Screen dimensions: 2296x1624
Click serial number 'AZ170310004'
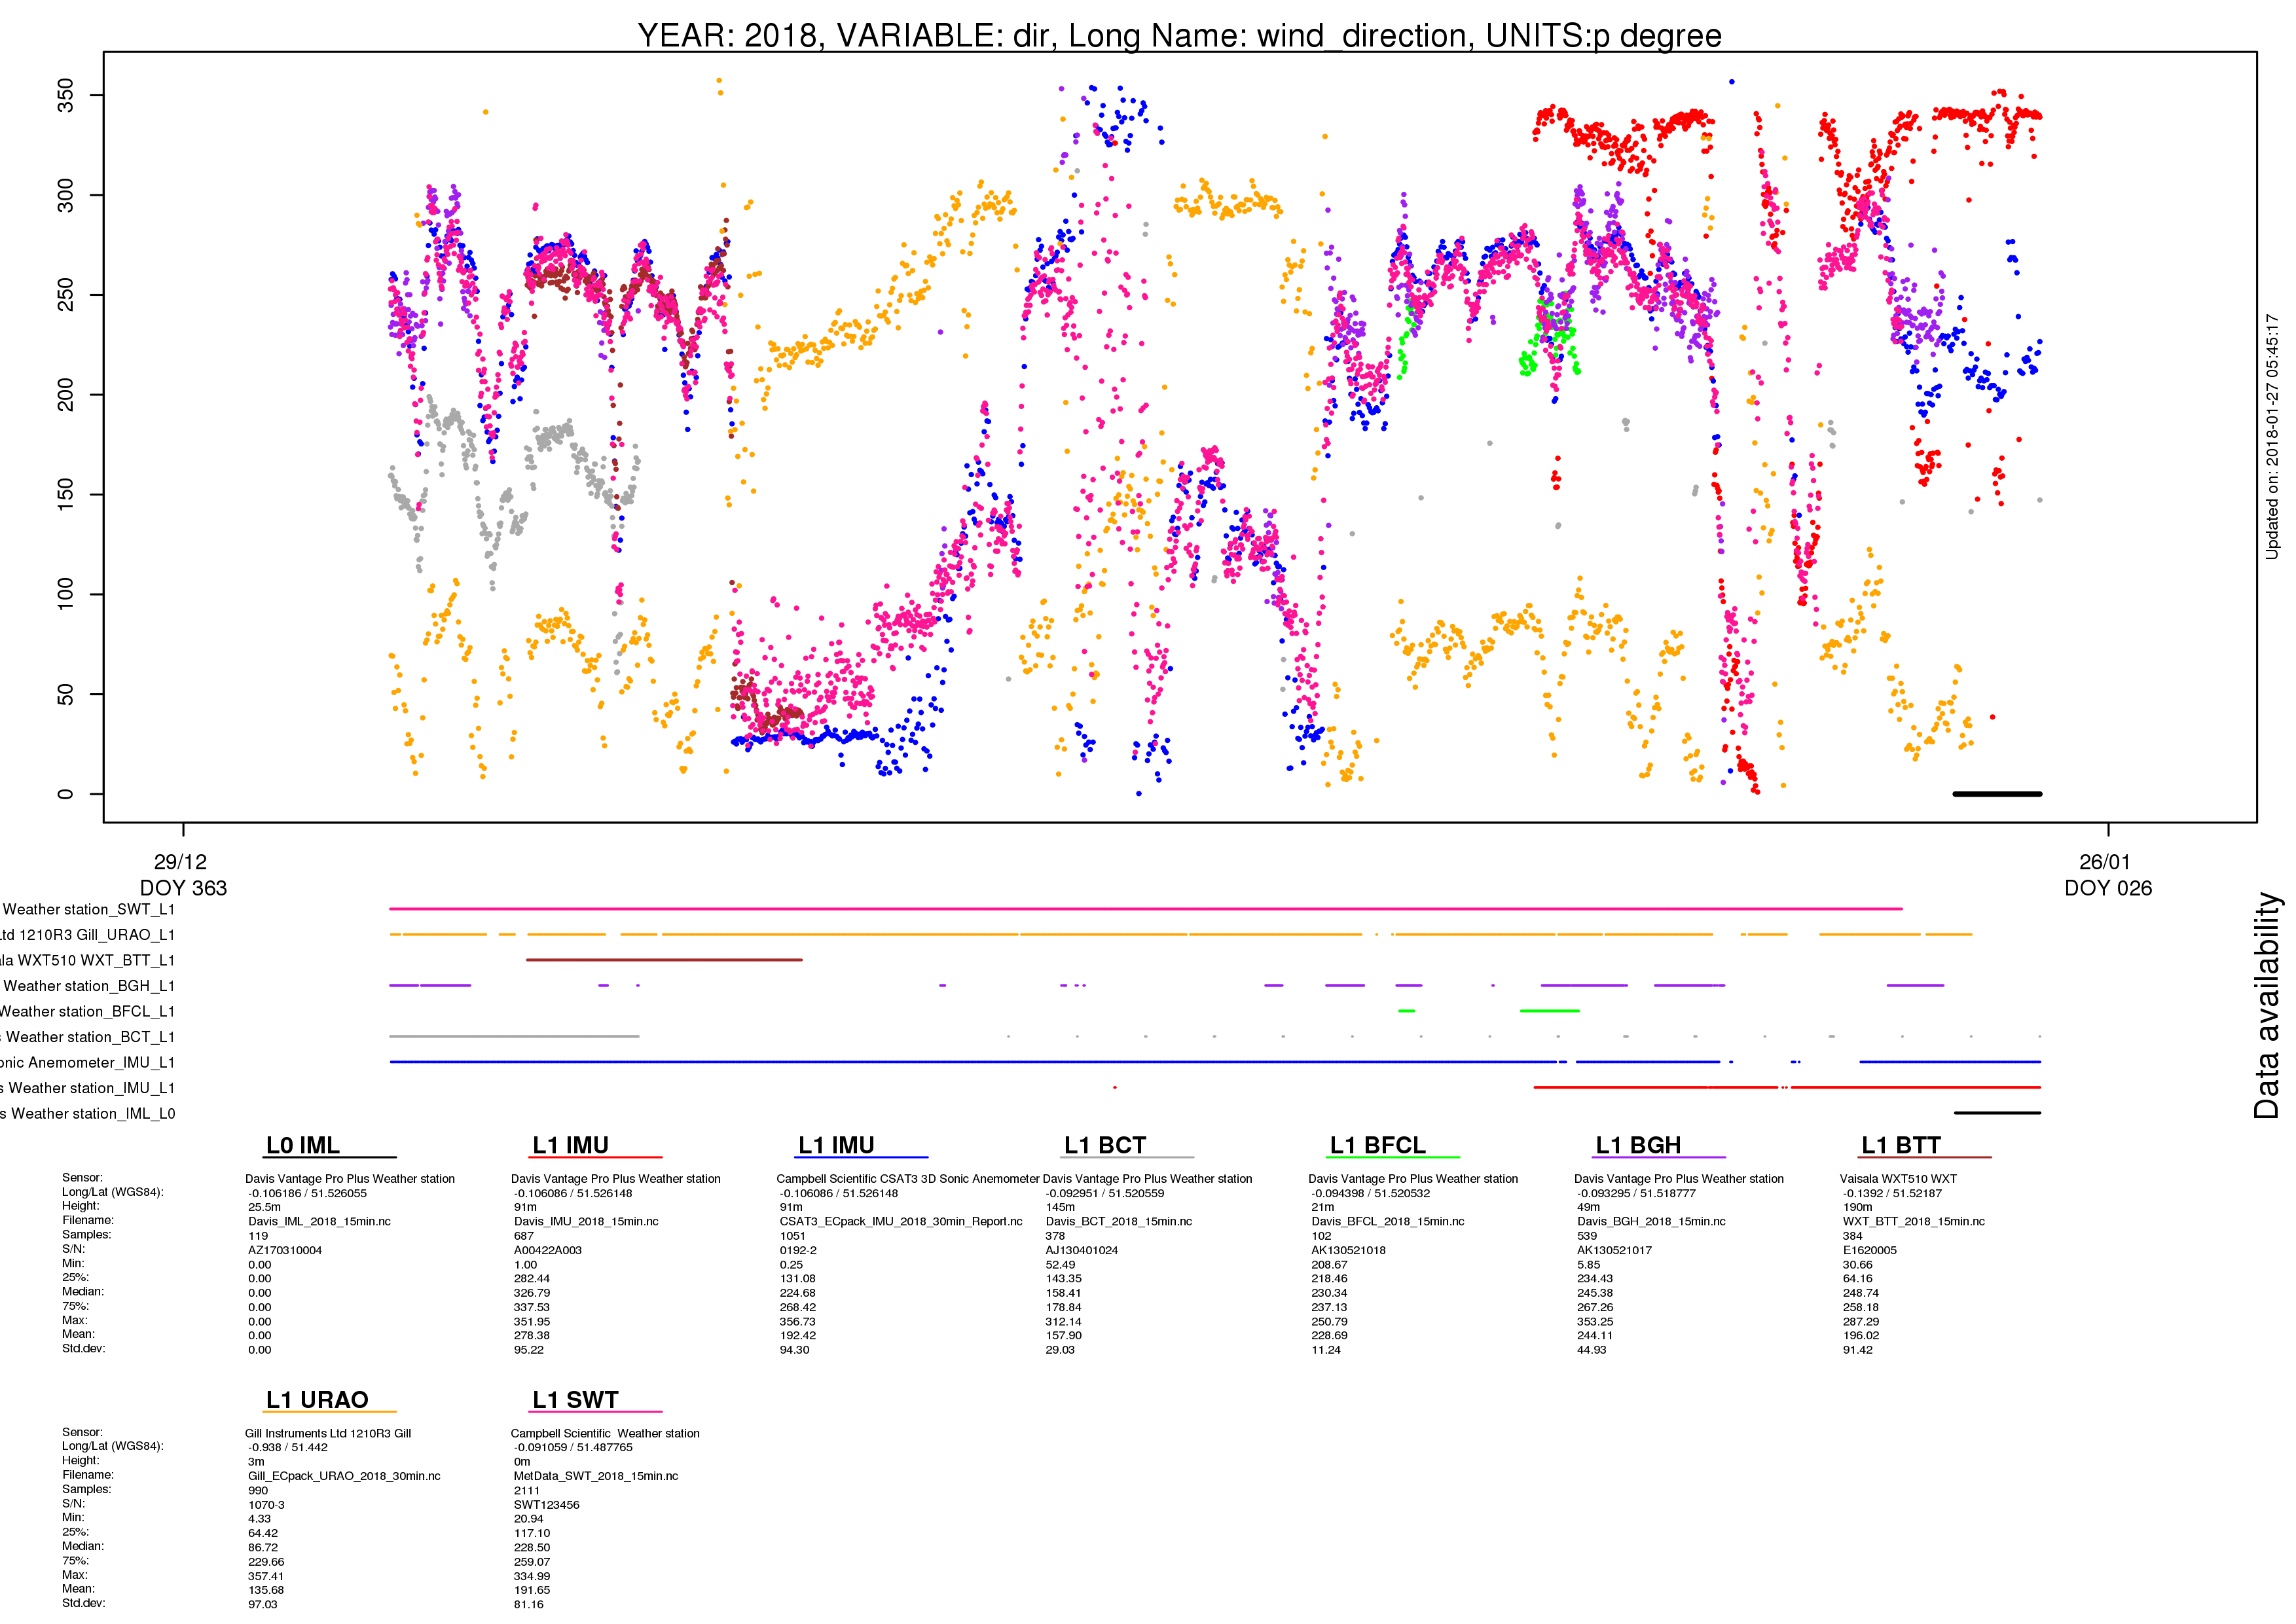pos(285,1250)
